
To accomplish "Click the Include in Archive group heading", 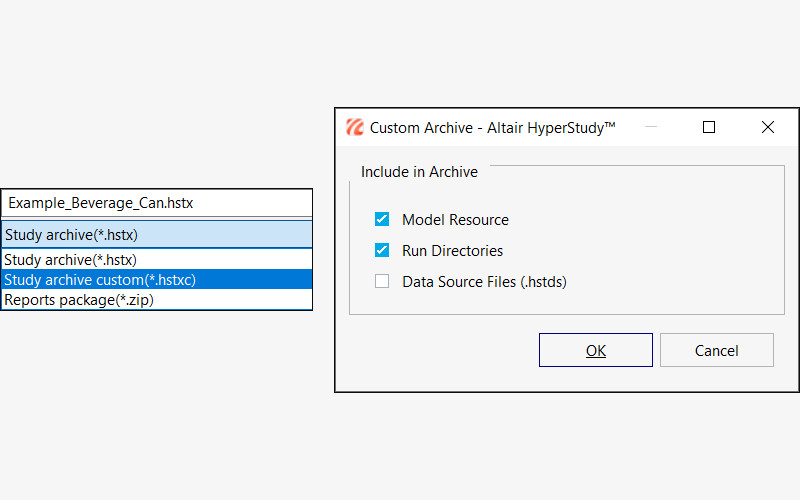I will [x=419, y=172].
